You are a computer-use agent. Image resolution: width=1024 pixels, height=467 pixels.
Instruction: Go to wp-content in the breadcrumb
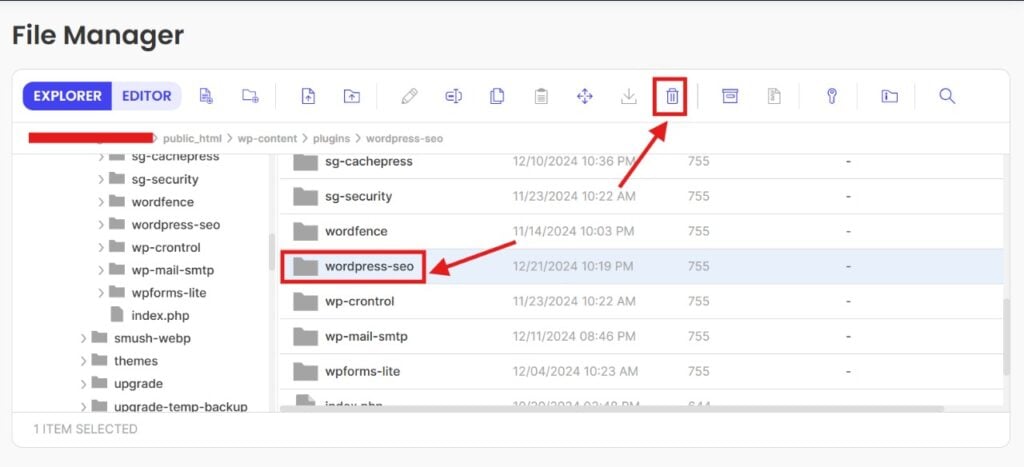[267, 138]
